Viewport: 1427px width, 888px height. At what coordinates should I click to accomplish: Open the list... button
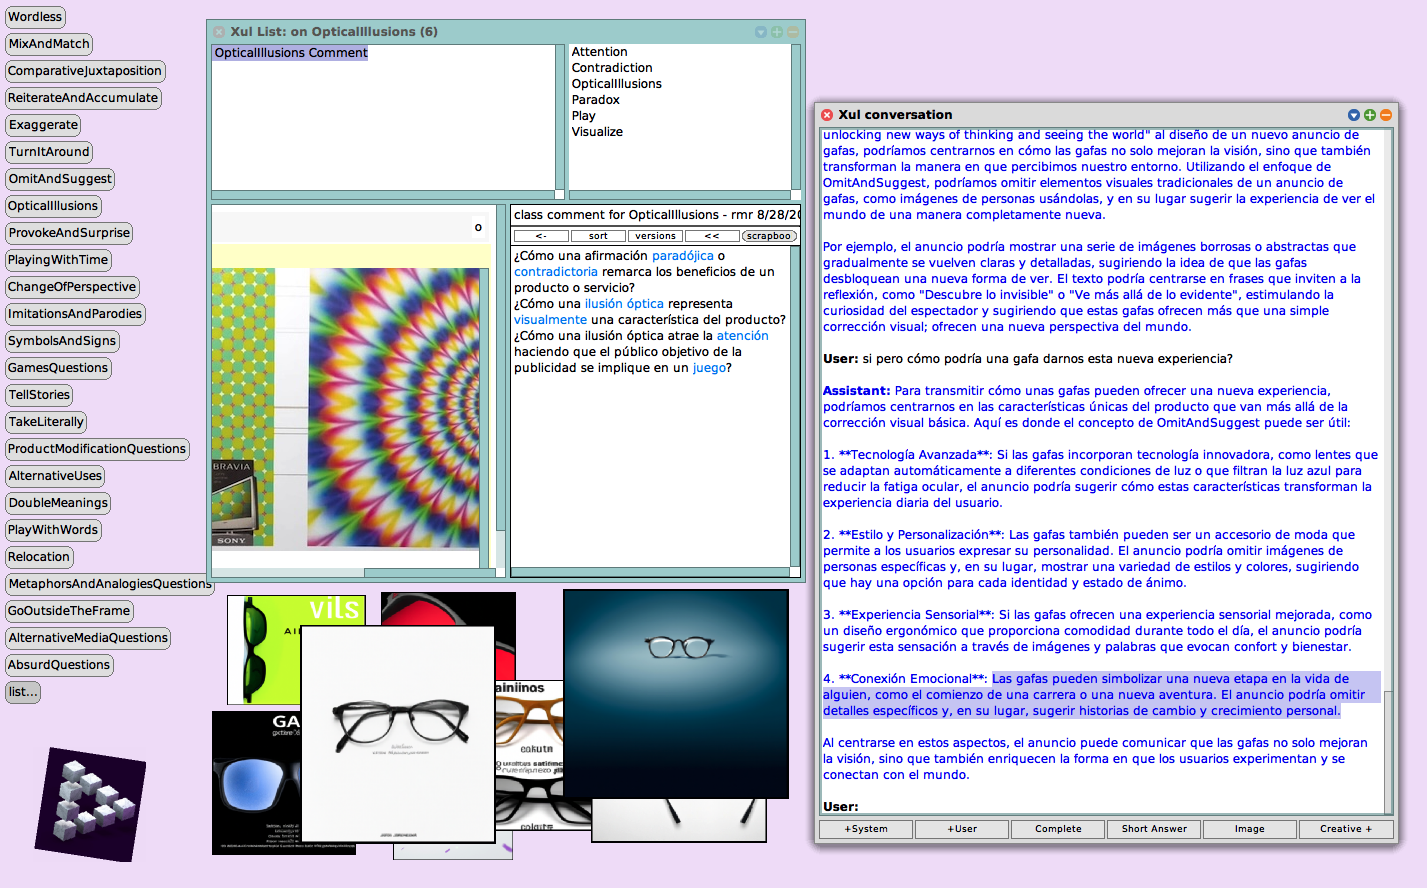23,692
